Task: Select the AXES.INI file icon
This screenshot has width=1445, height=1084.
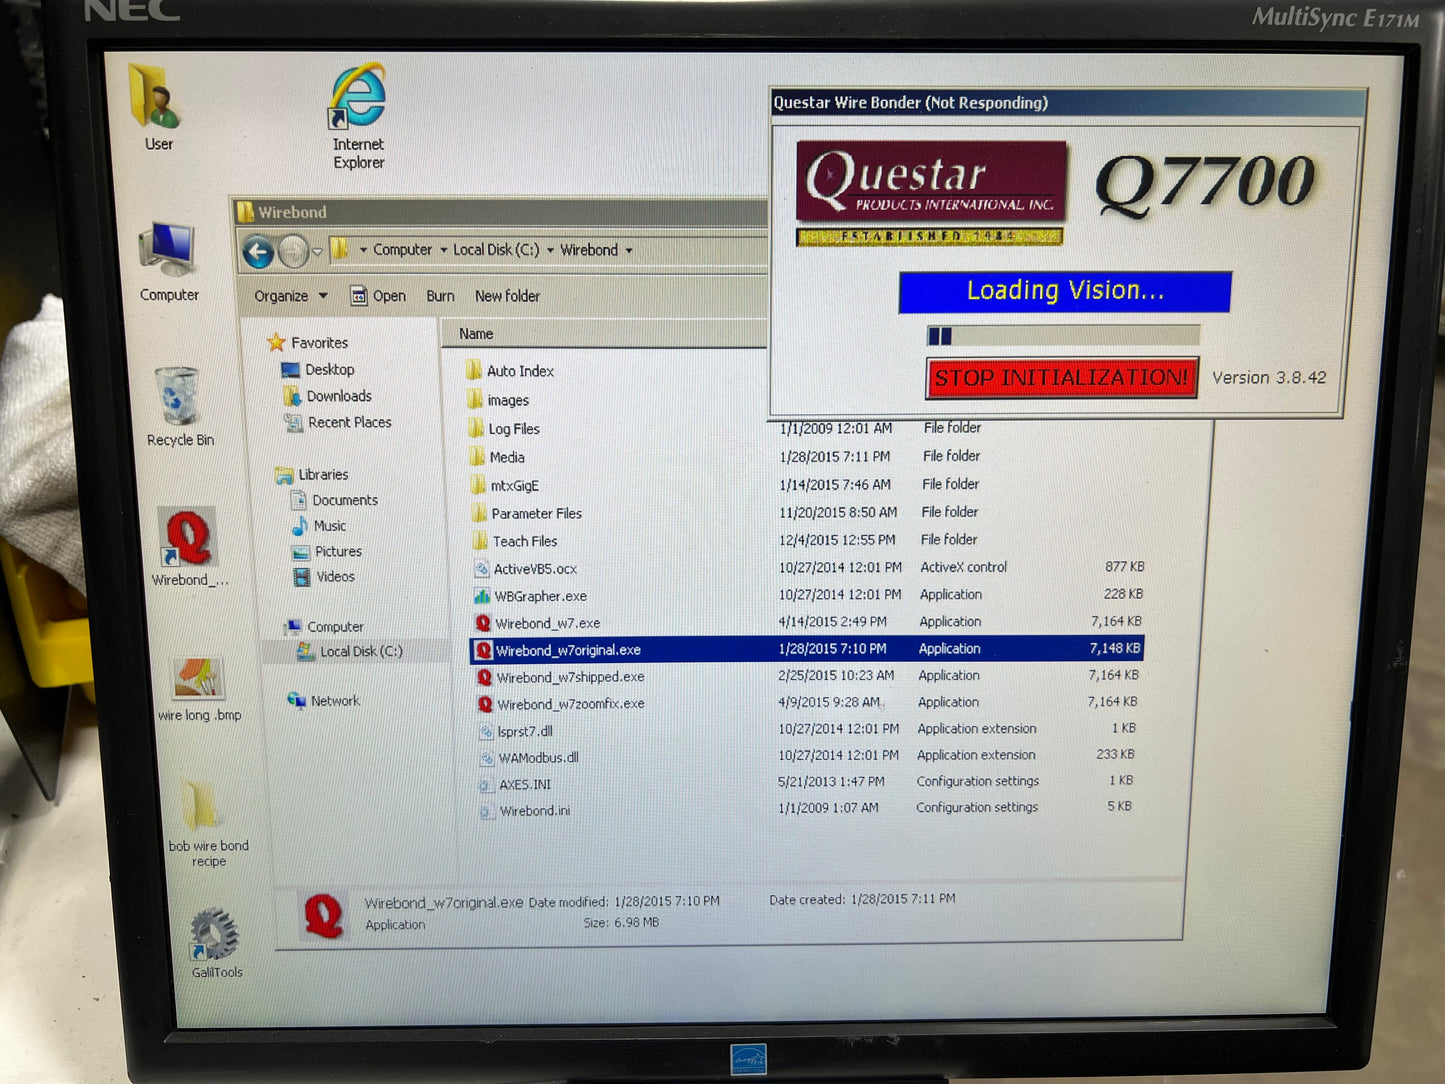Action: pyautogui.click(x=487, y=785)
